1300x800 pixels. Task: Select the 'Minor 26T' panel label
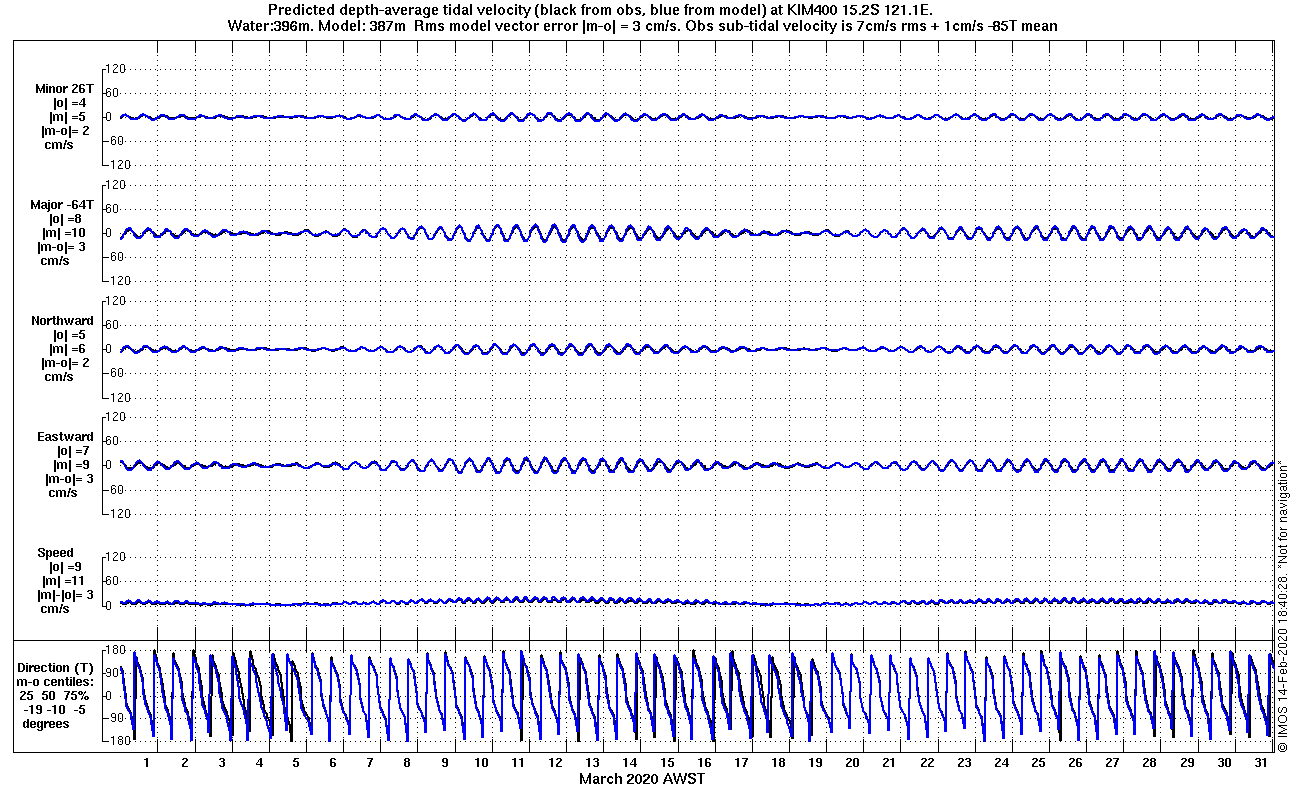(x=64, y=89)
